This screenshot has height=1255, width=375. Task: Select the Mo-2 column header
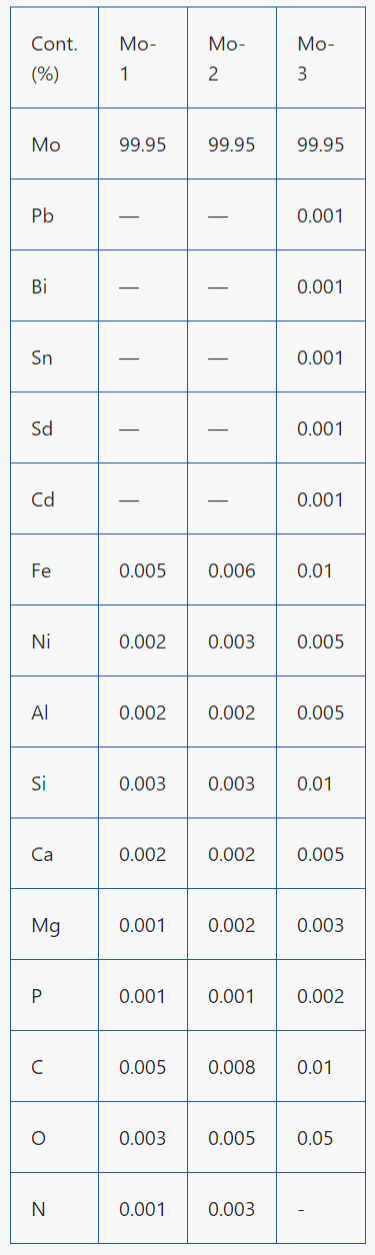pyautogui.click(x=232, y=58)
